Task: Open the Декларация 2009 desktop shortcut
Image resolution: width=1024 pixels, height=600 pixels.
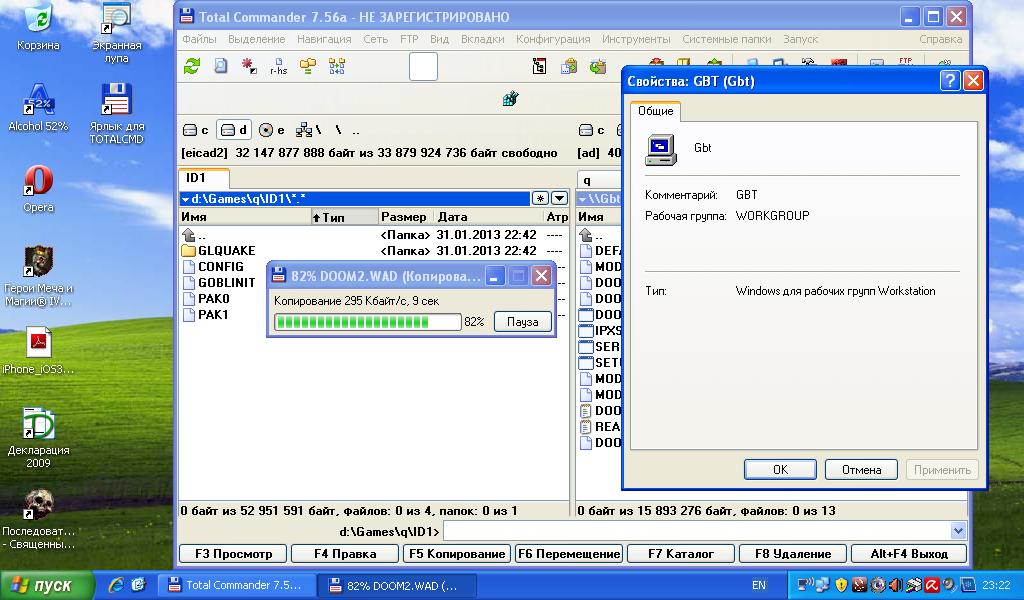Action: (x=38, y=437)
